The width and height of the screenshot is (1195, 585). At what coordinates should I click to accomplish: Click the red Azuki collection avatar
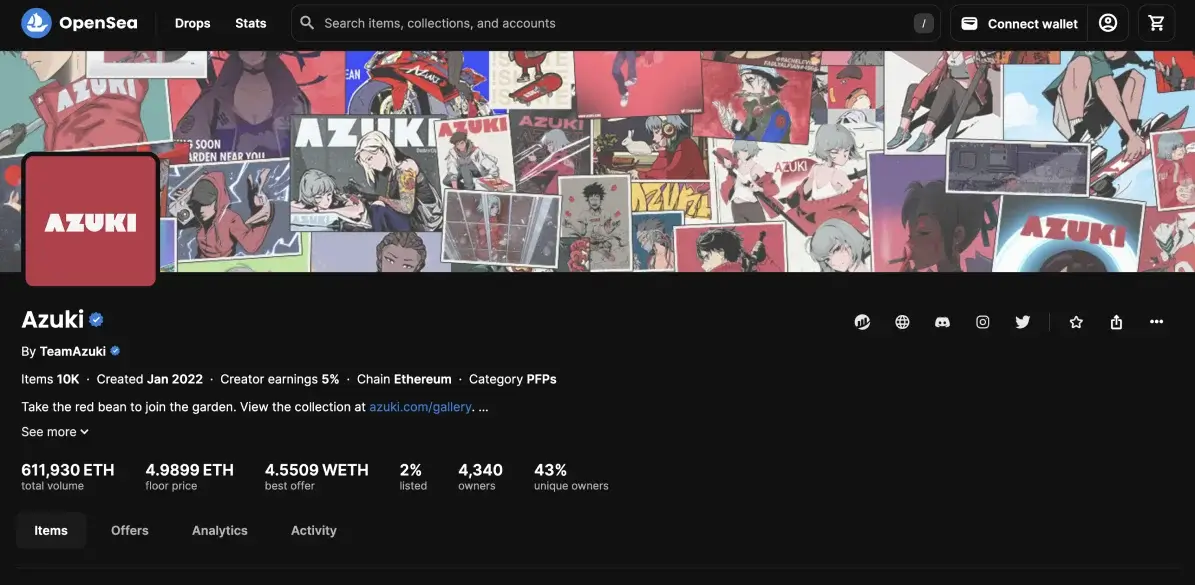[91, 220]
